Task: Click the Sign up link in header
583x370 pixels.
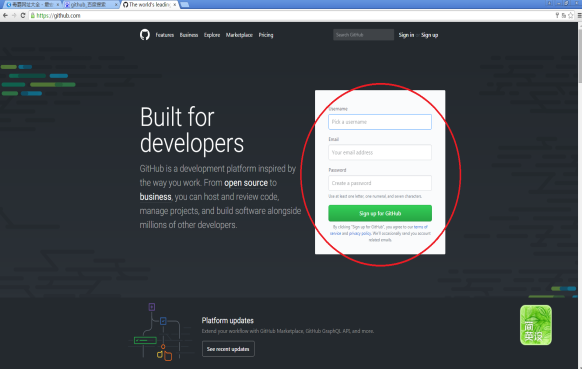Action: coord(429,35)
